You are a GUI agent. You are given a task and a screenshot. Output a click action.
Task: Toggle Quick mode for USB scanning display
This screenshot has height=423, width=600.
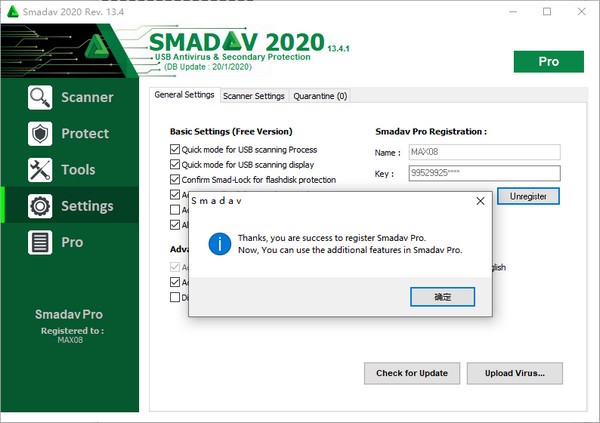pos(175,165)
